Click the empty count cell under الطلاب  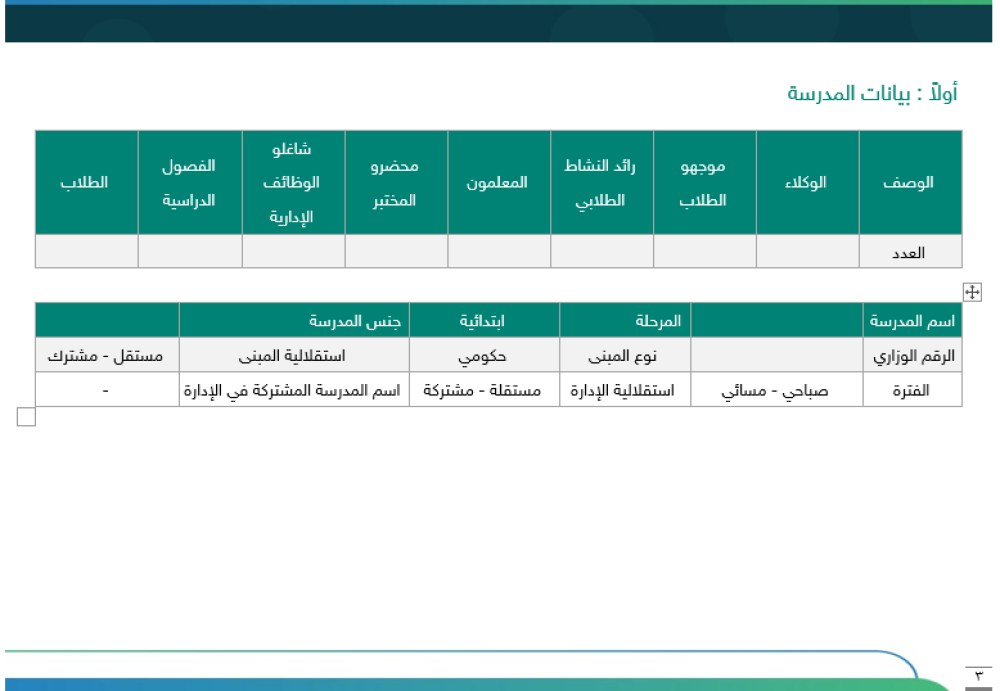pos(85,248)
